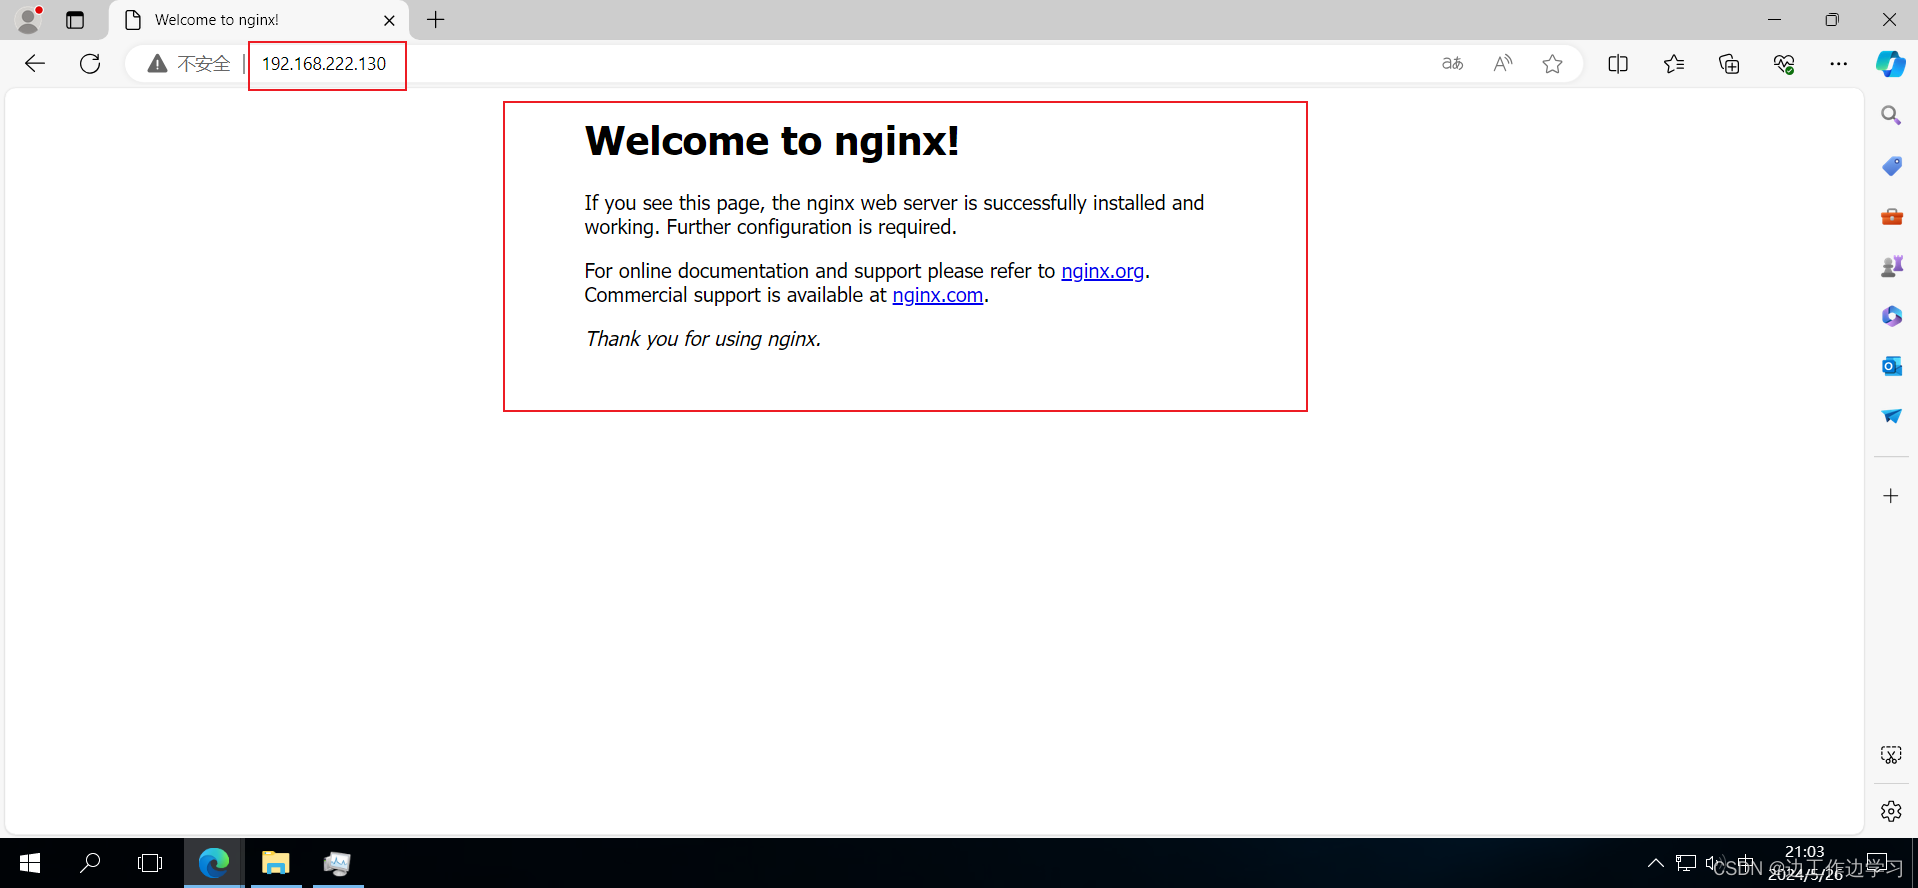Open the sidebar Games chess icon
This screenshot has height=888, width=1918.
1891,266
